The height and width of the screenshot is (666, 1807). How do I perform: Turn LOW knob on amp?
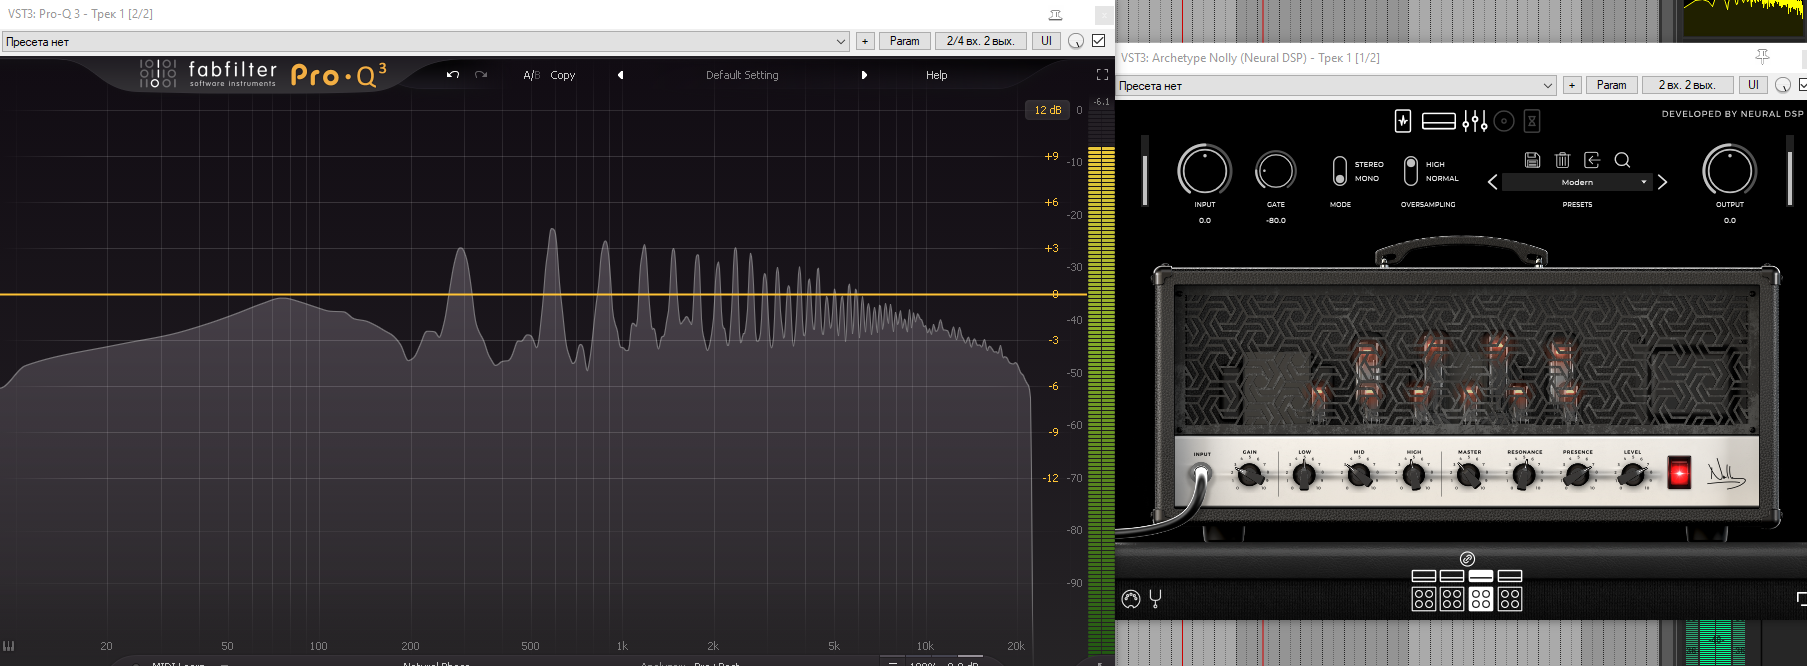pyautogui.click(x=1304, y=475)
